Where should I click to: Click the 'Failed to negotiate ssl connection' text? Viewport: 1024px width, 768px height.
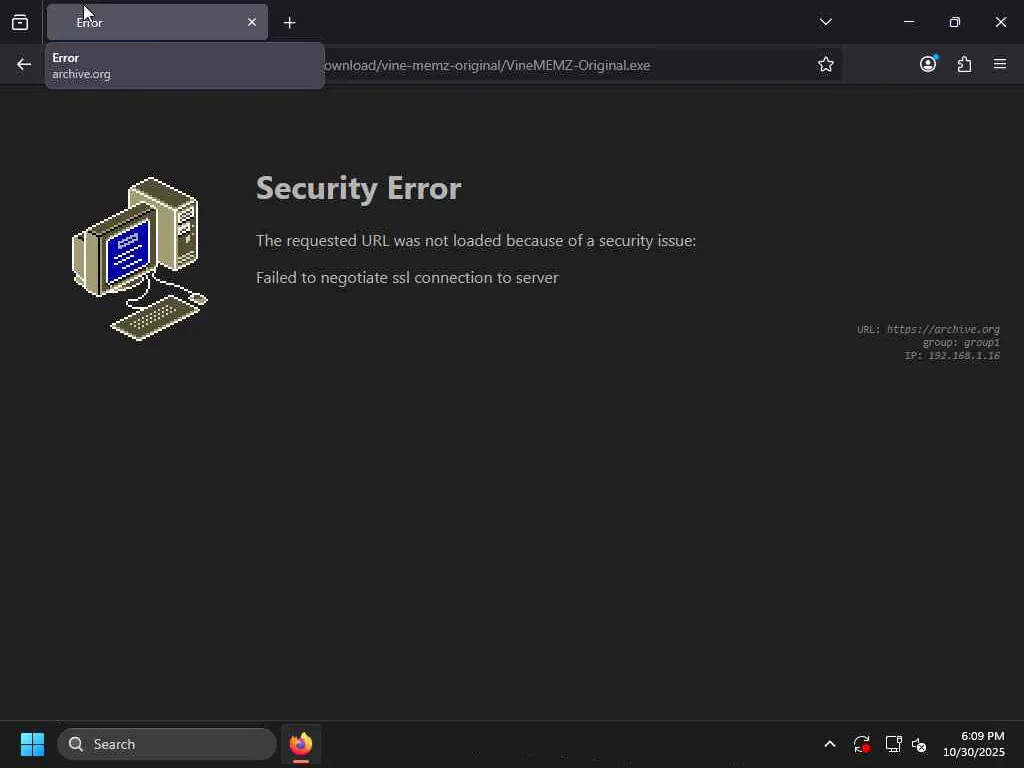click(407, 278)
